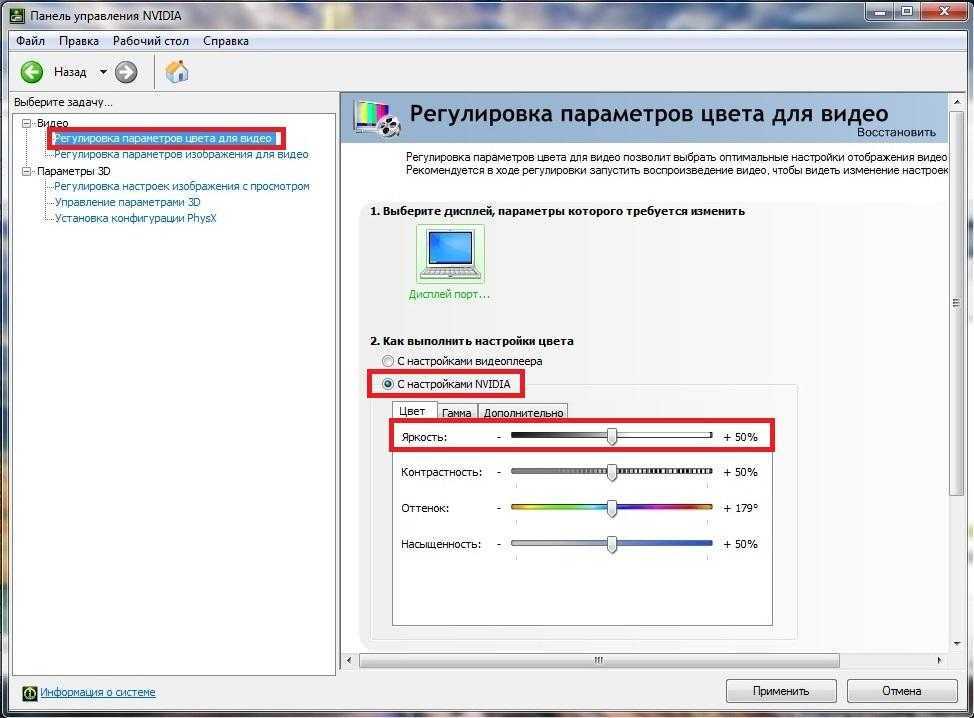Image resolution: width=974 pixels, height=718 pixels.
Task: Open 'Информация о системе' link
Action: 98,692
